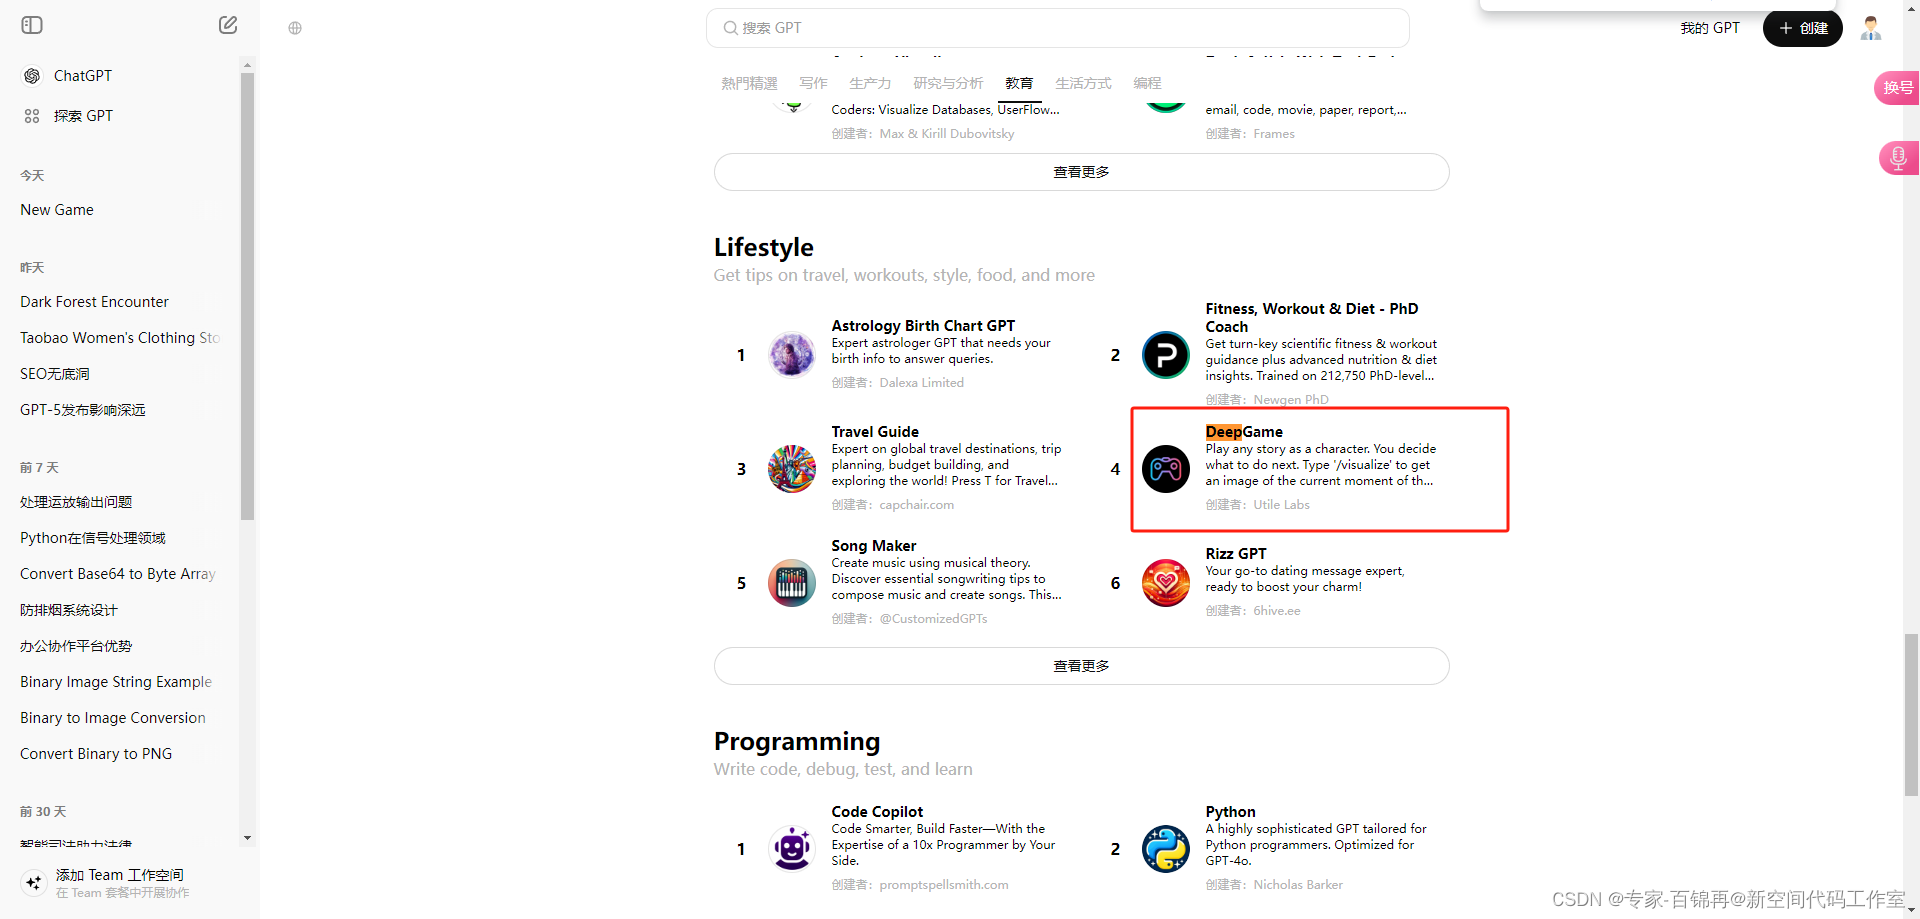1920x919 pixels.
Task: Open 我的 GPT link
Action: (x=1710, y=28)
